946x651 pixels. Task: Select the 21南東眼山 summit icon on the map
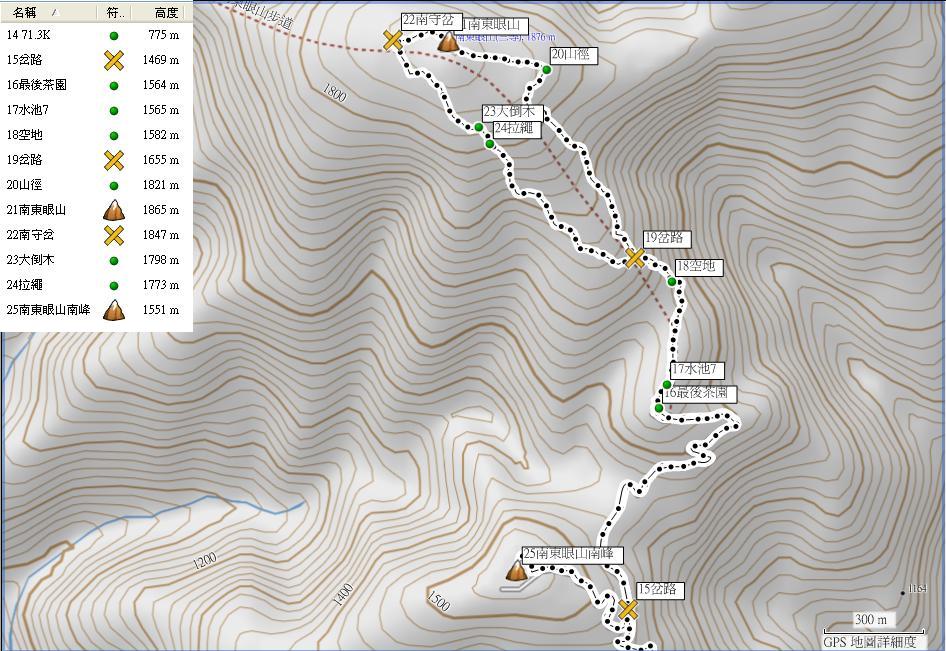[x=448, y=42]
